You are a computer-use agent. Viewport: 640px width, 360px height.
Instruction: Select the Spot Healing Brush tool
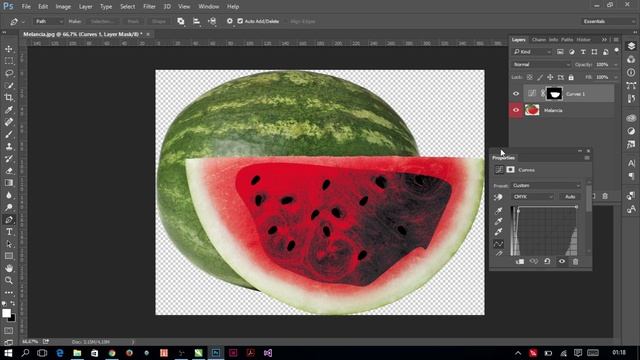click(x=9, y=122)
